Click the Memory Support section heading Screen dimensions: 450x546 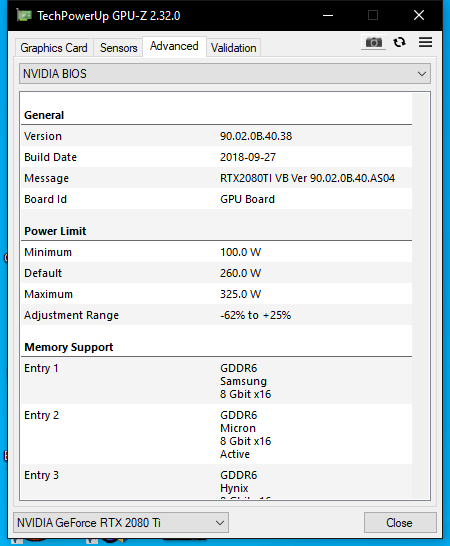pos(69,347)
